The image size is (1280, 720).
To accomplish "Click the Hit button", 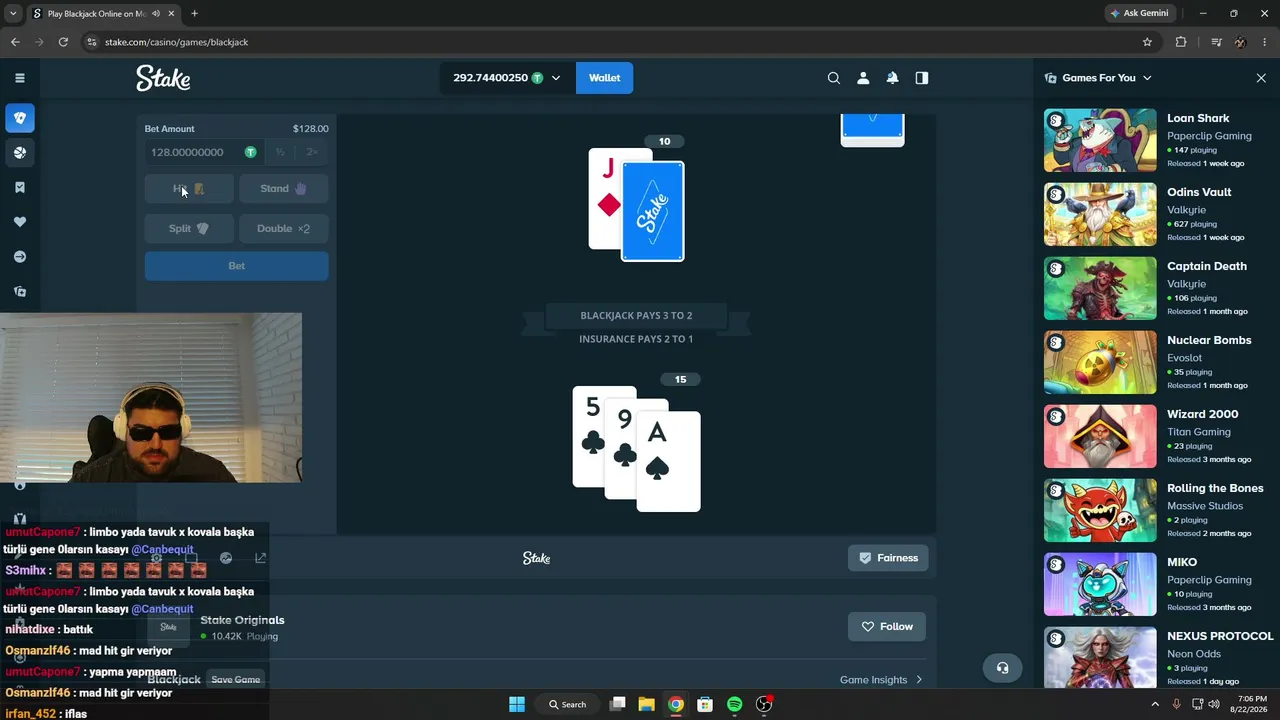I will tap(189, 188).
